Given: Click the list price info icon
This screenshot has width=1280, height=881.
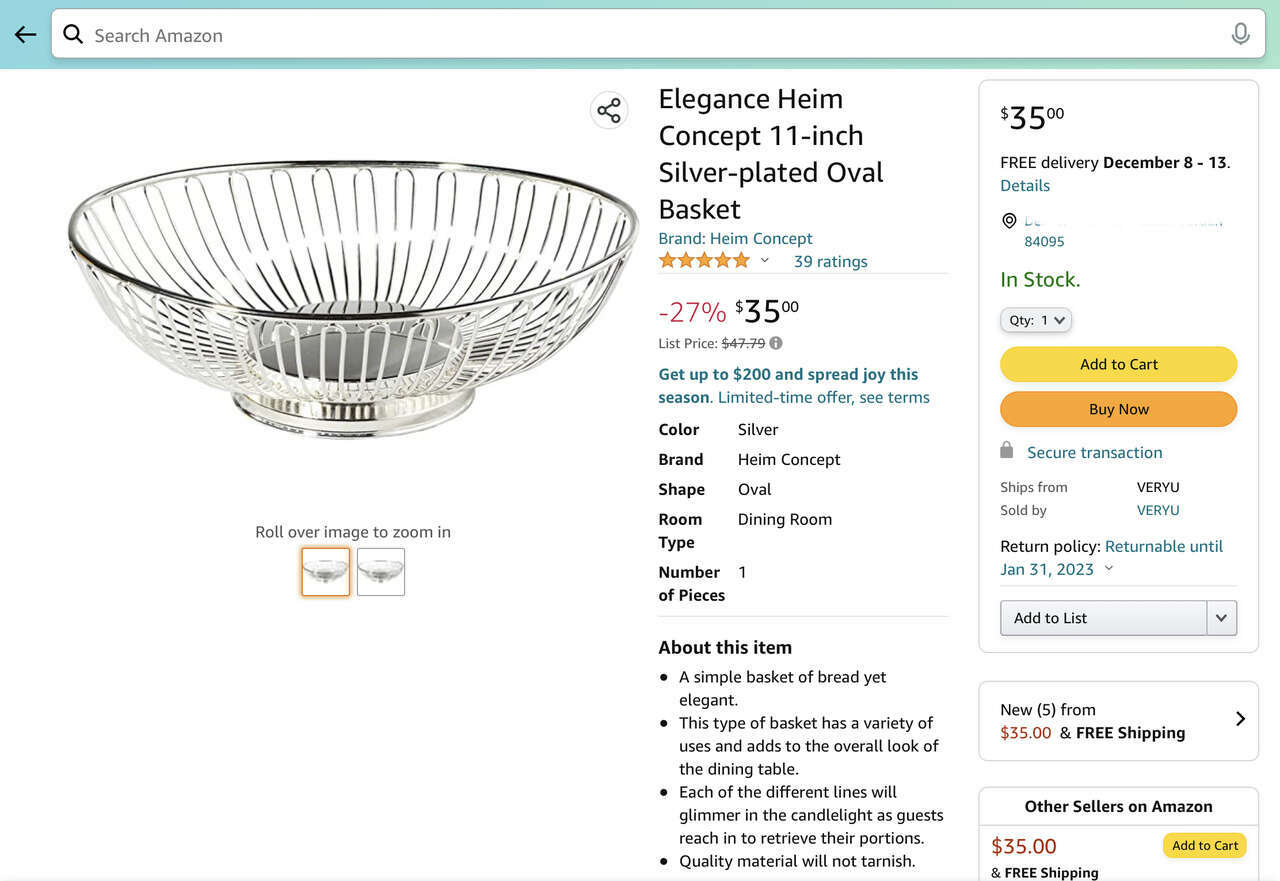Looking at the screenshot, I should 776,343.
